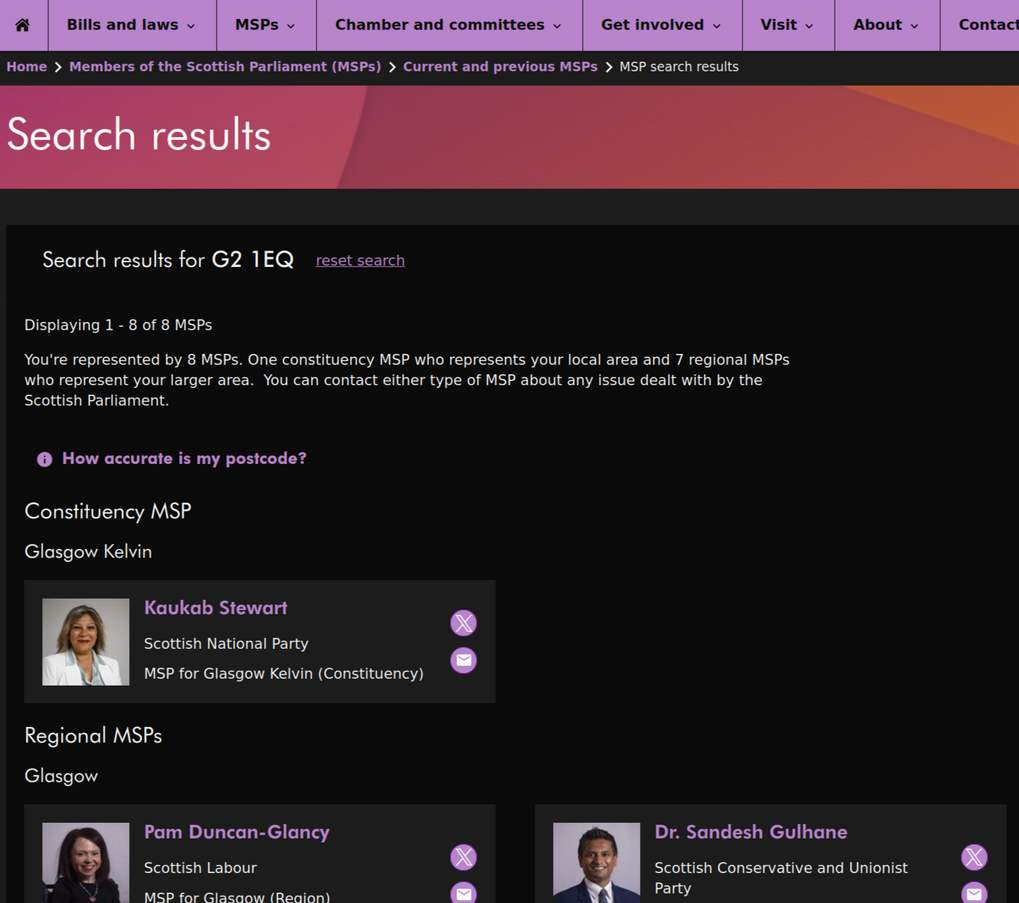1019x903 pixels.
Task: Open Pam Duncan-Glancy's X profile icon
Action: tap(463, 857)
